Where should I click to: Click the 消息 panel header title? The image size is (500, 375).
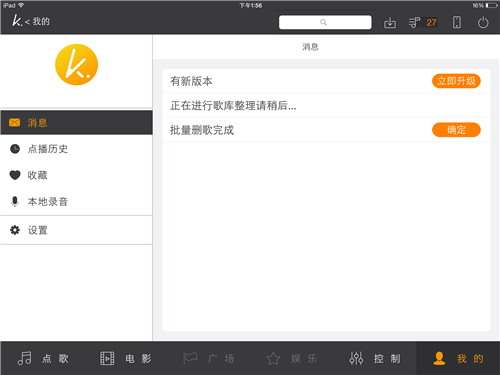[x=310, y=47]
